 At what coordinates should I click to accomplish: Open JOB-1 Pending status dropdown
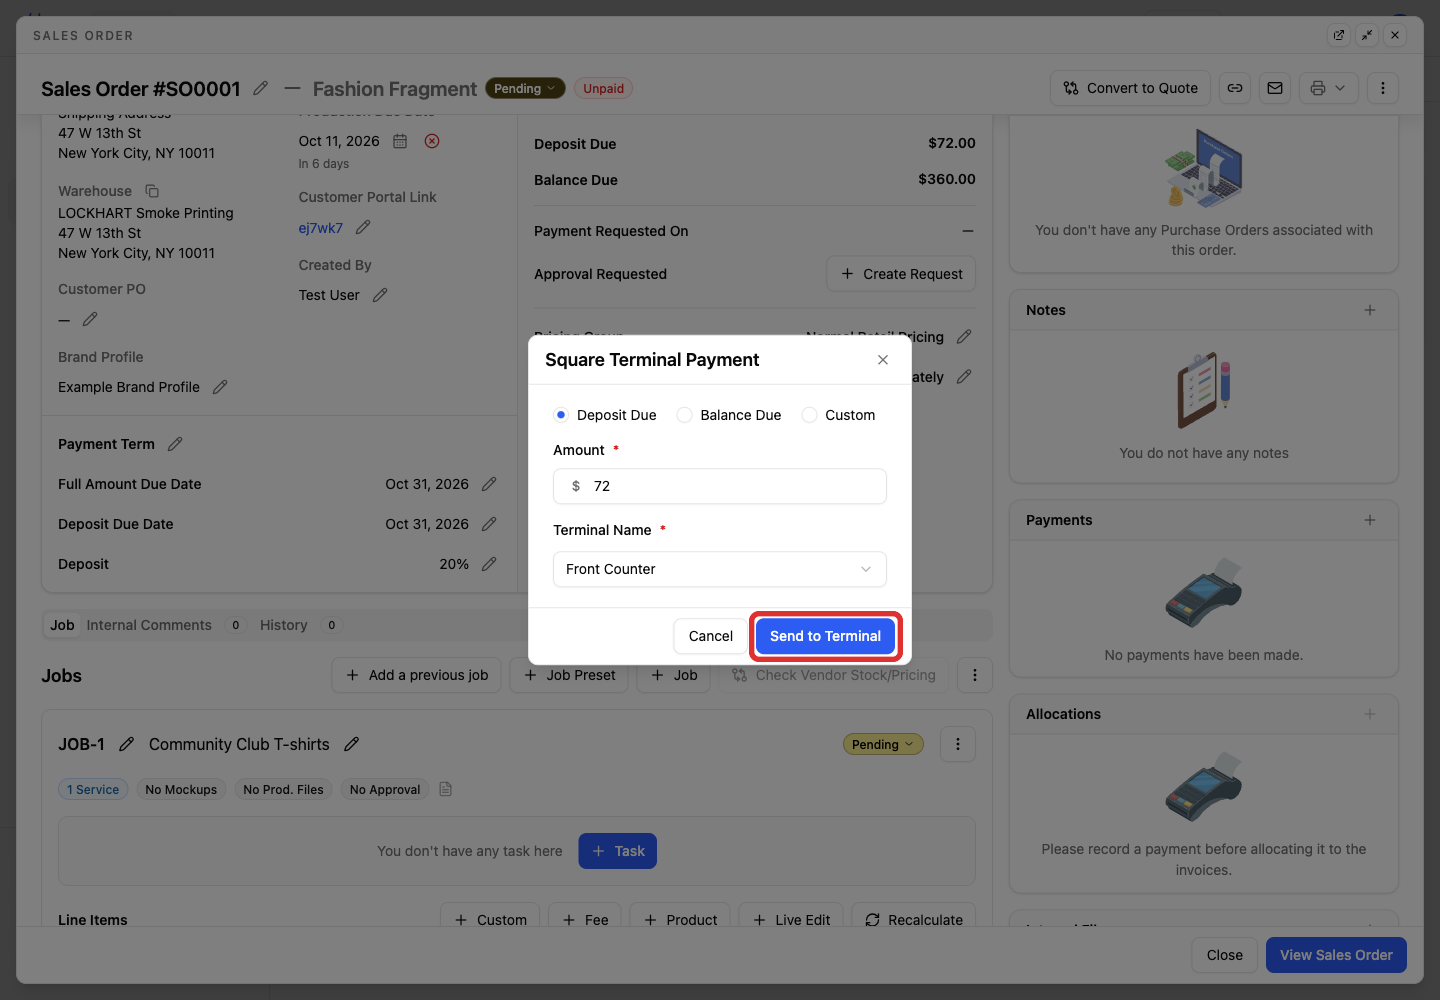[x=883, y=744]
